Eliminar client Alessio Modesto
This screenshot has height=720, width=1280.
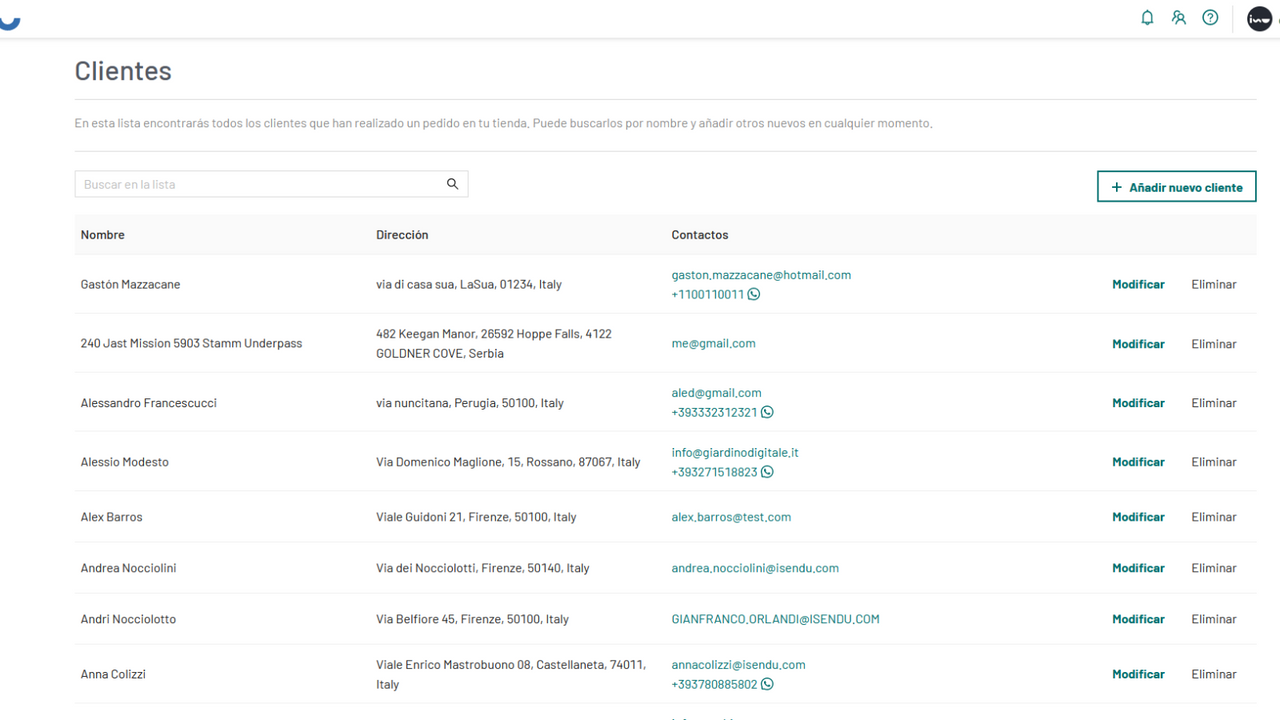(x=1214, y=462)
